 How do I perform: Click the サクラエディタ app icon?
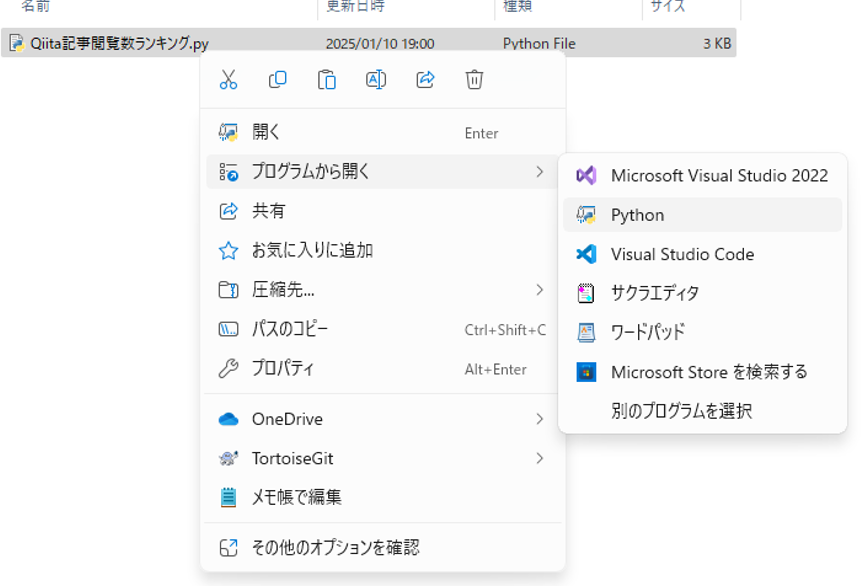pos(586,293)
